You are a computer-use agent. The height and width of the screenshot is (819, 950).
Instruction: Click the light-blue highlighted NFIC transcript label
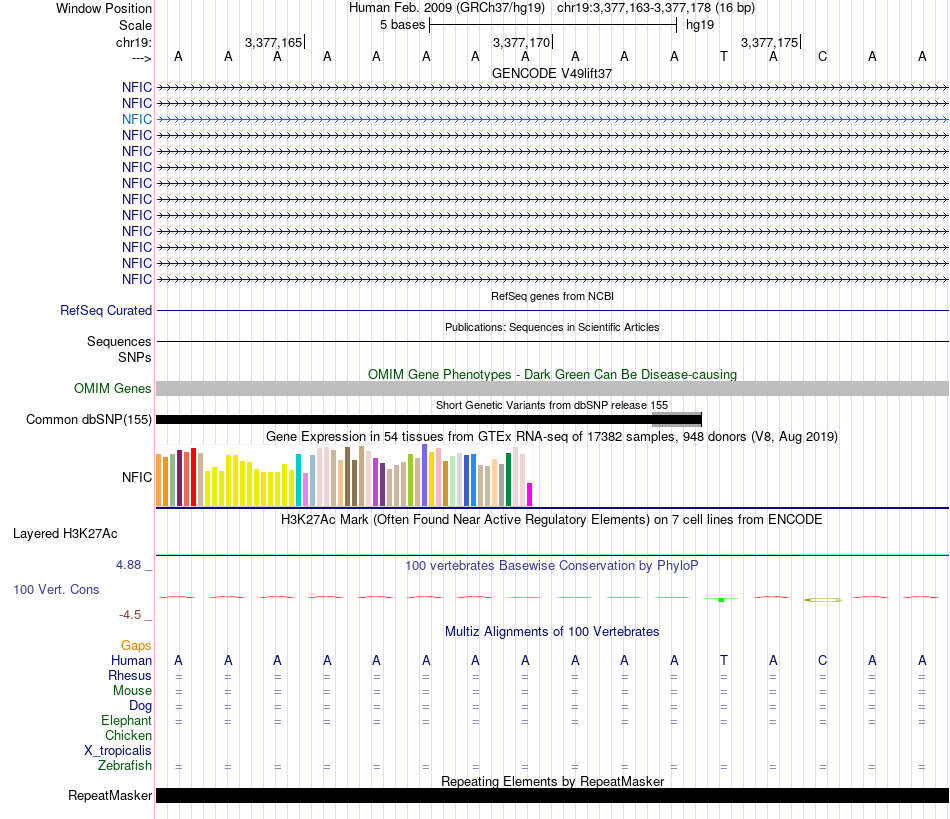click(x=136, y=119)
